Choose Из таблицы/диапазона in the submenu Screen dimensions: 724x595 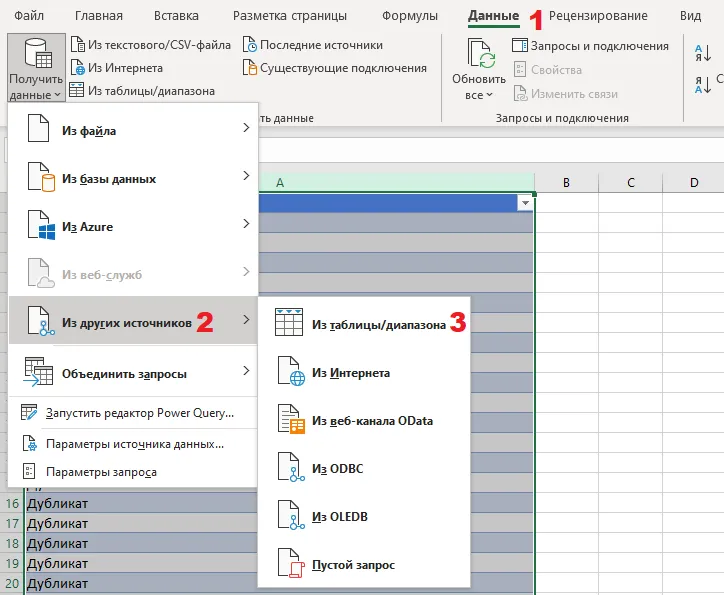point(377,325)
